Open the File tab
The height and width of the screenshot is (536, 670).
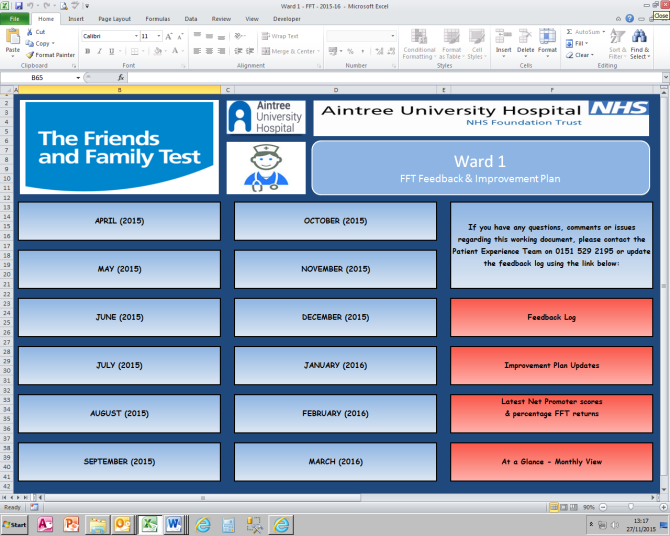pyautogui.click(x=15, y=19)
